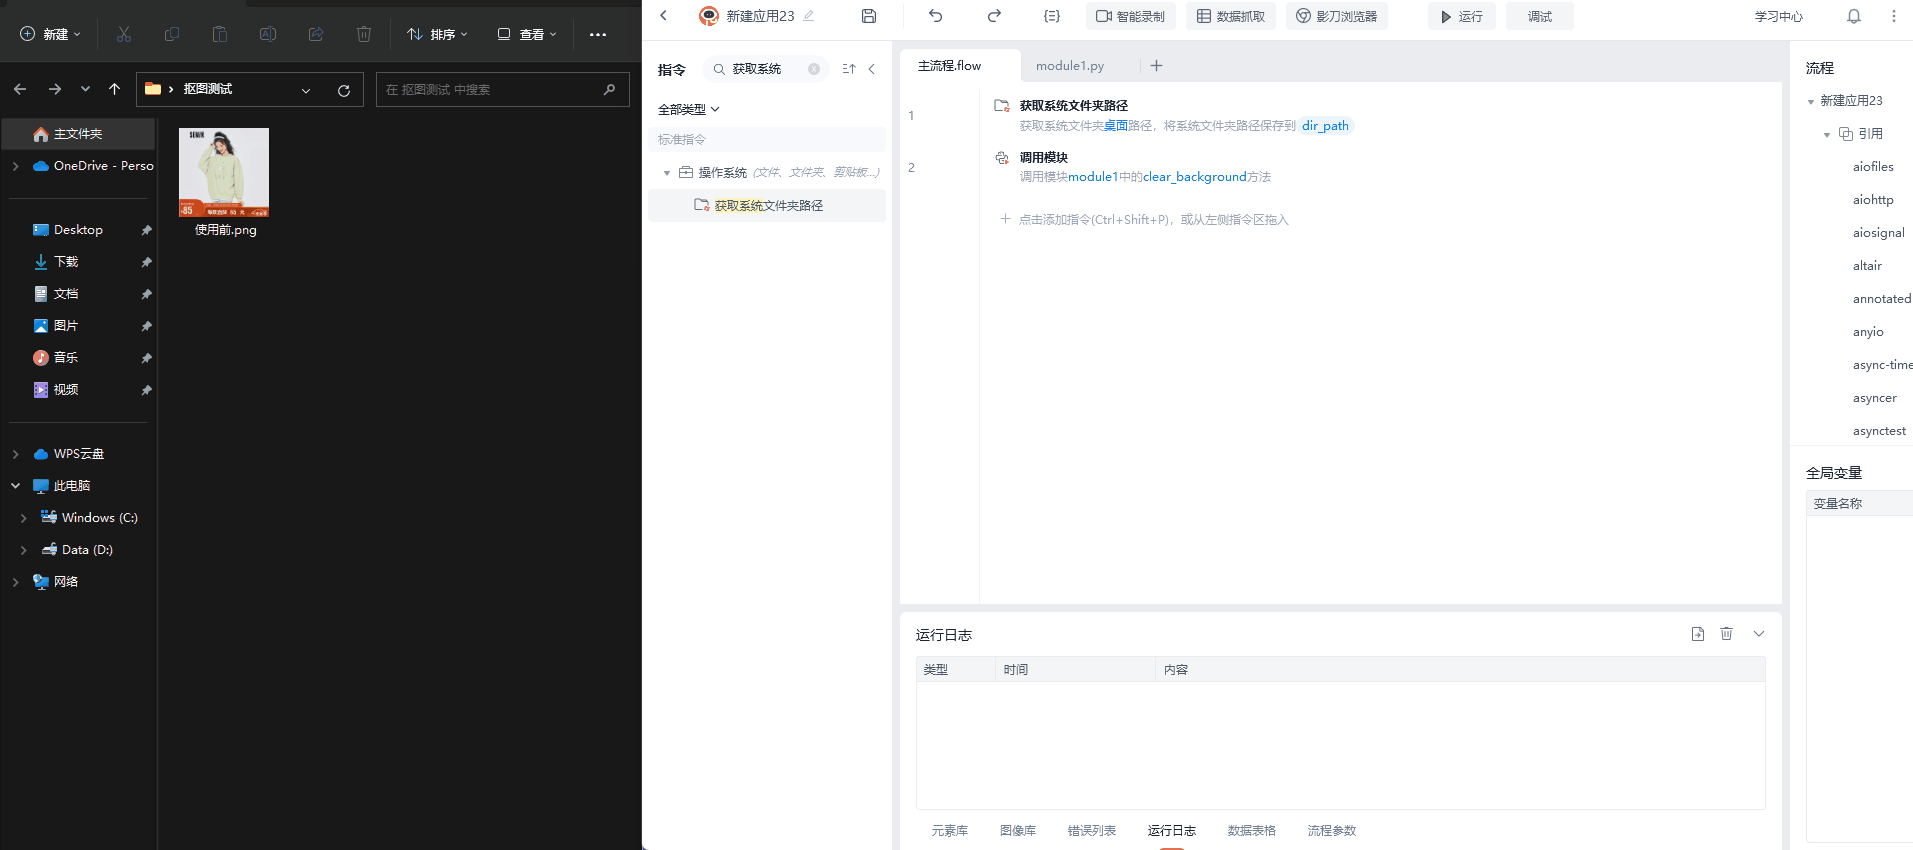
Task: Open the vertical three-dot menu in 影刀
Action: 1894,16
